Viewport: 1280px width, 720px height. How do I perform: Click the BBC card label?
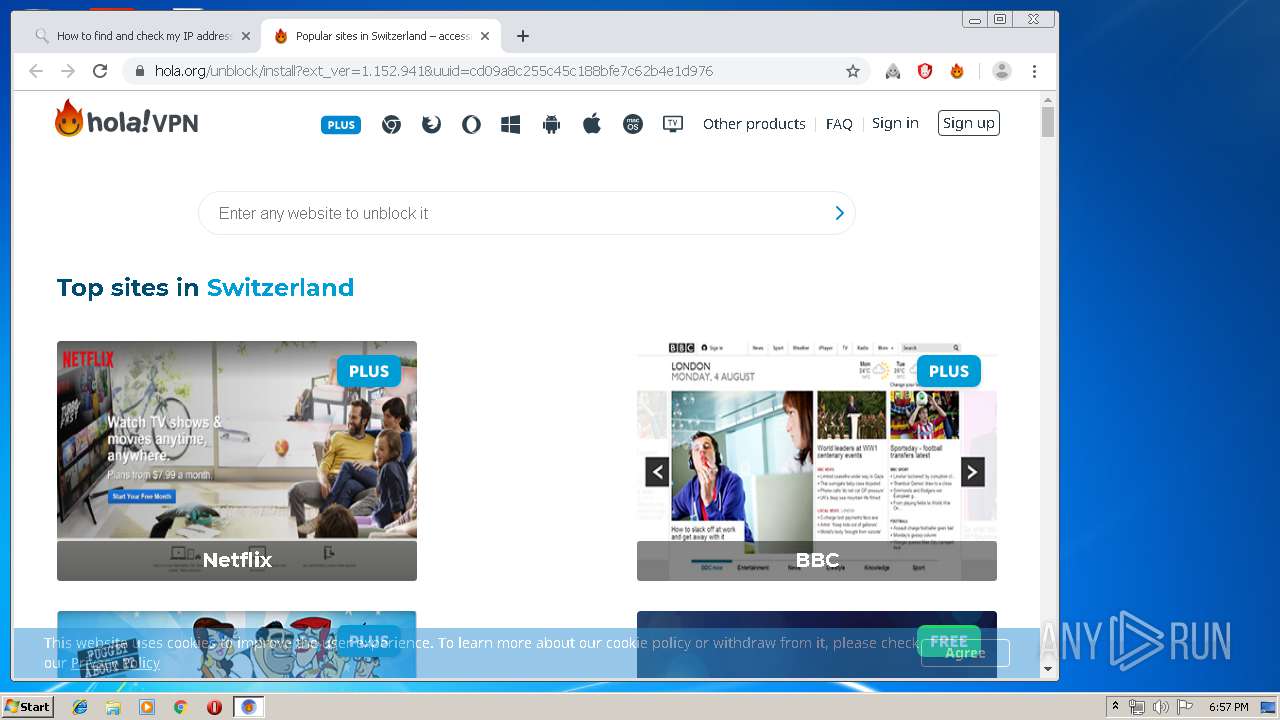[x=817, y=560]
